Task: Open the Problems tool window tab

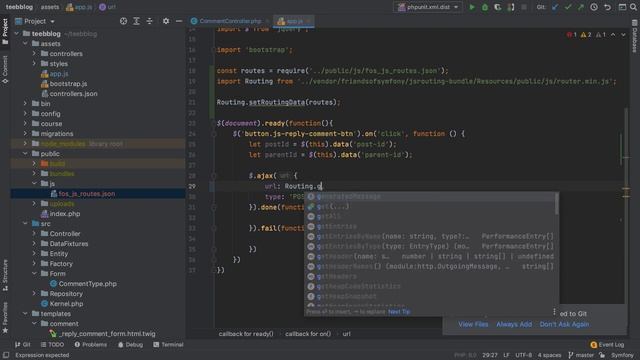Action: 91,345
